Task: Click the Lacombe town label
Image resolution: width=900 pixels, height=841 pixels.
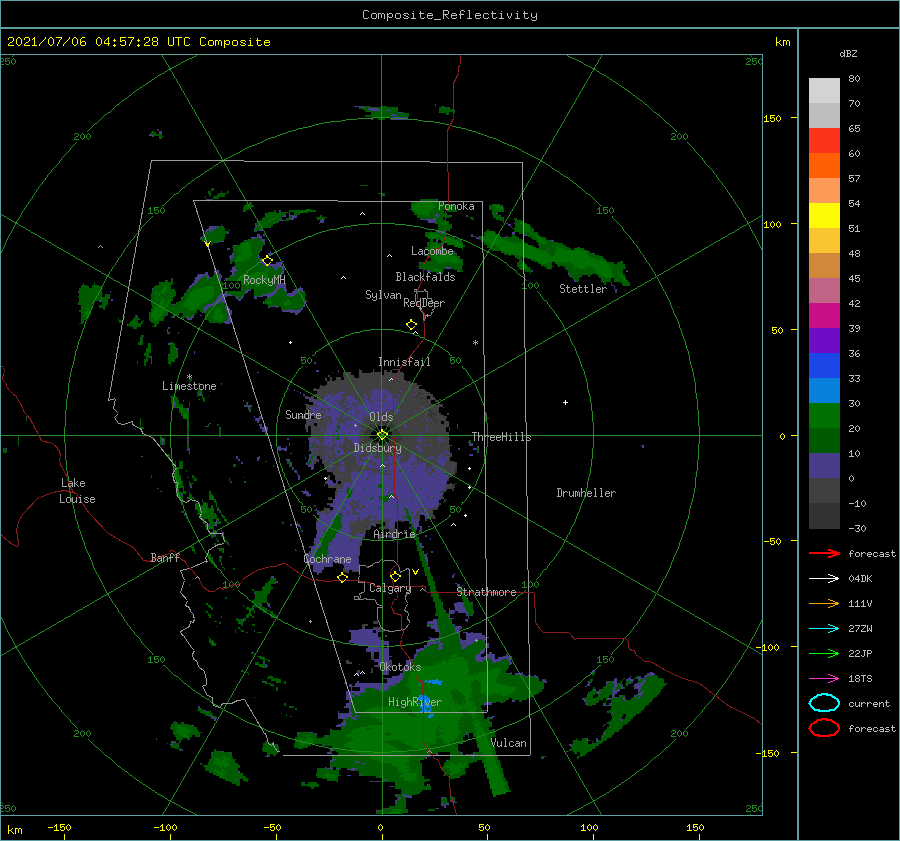Action: 432,251
